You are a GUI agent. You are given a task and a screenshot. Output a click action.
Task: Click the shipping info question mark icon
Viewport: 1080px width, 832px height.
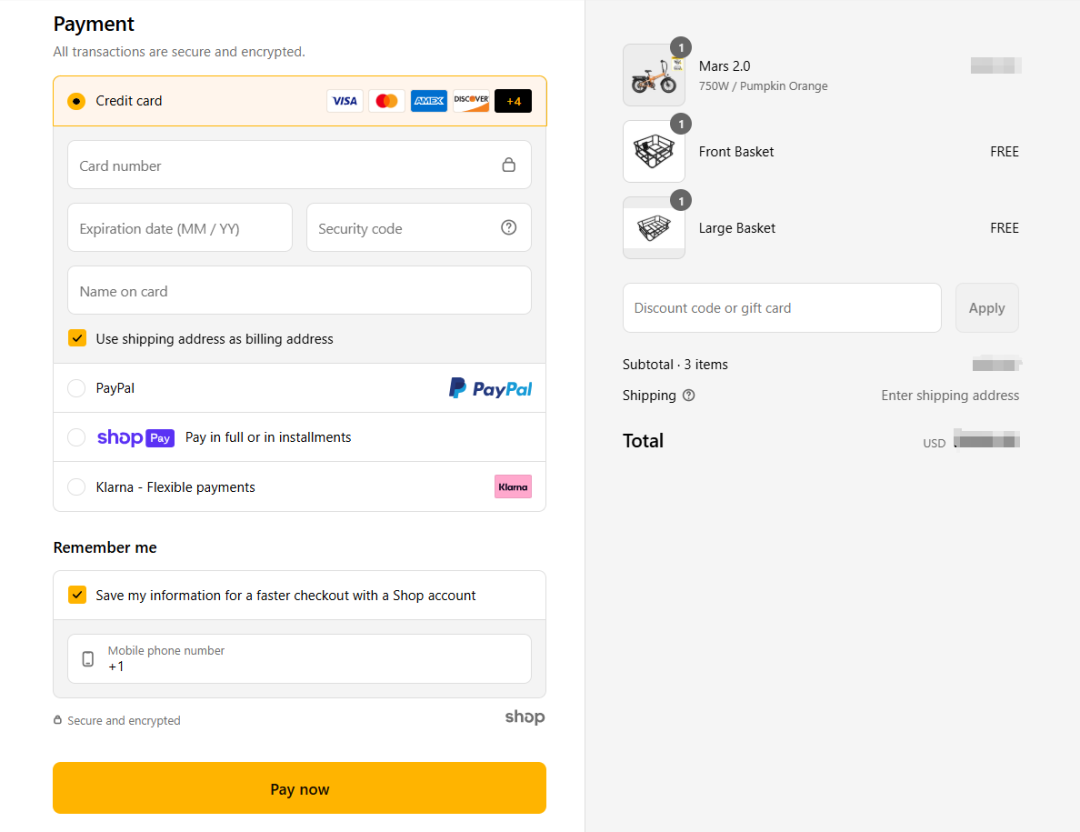pos(689,396)
